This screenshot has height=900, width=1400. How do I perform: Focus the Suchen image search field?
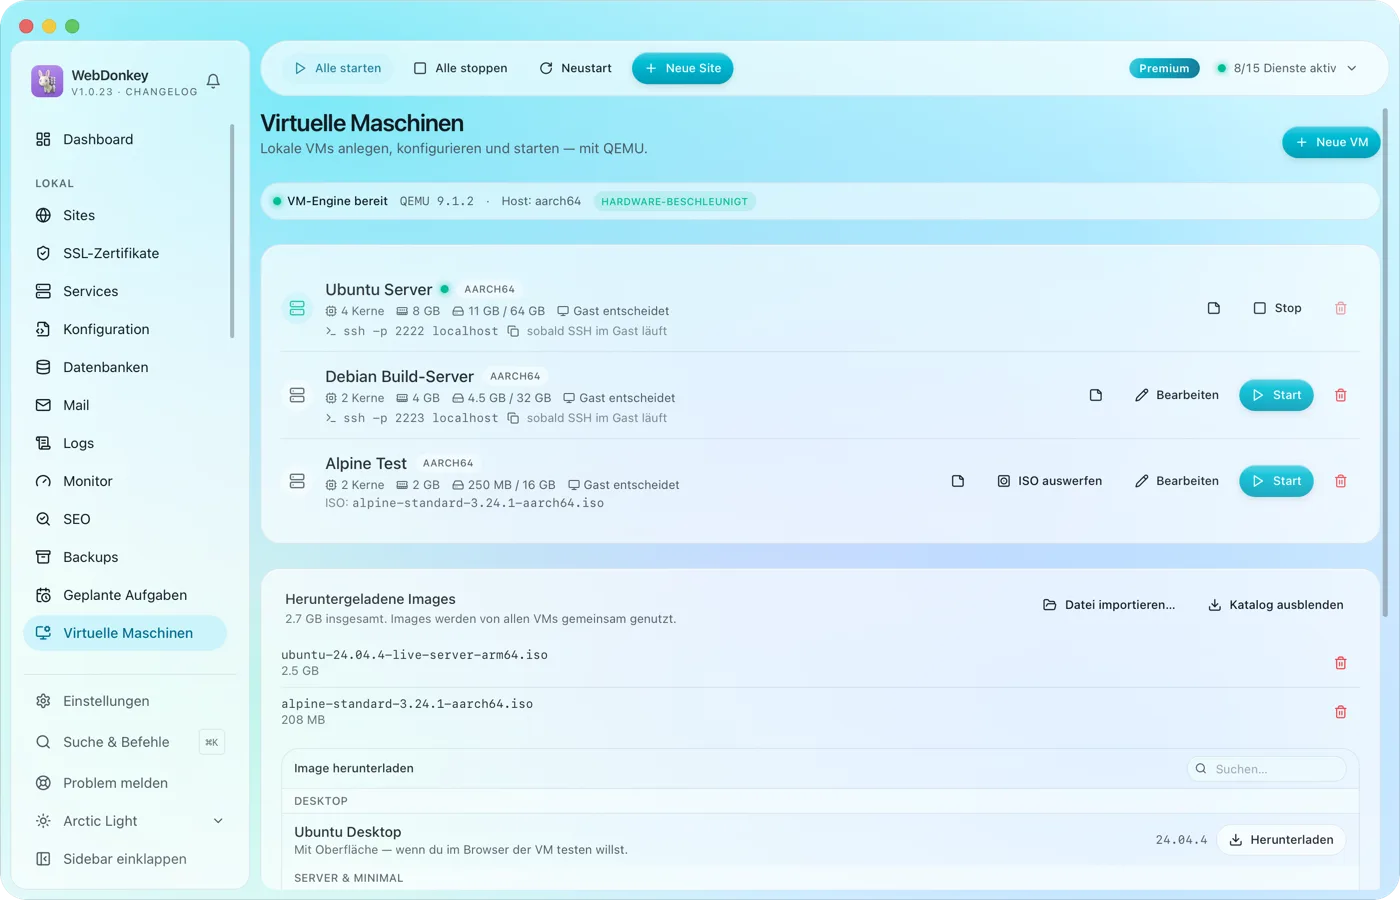[x=1266, y=769]
